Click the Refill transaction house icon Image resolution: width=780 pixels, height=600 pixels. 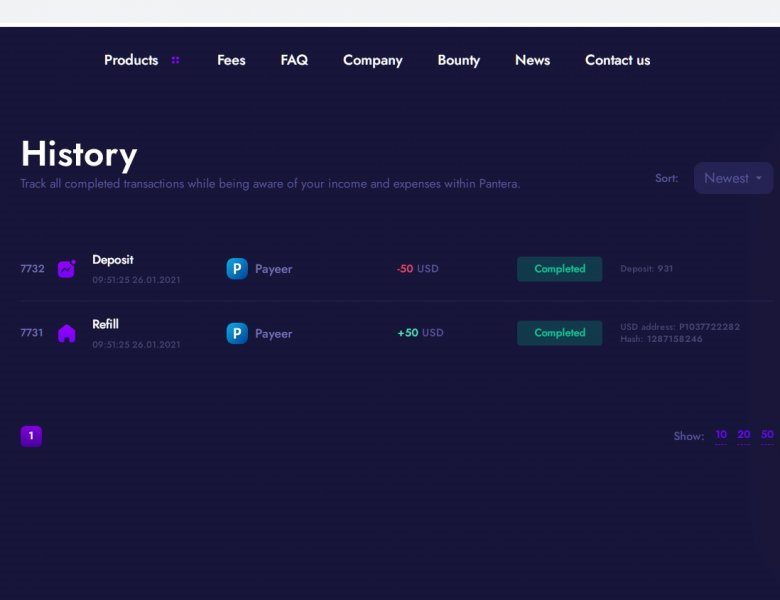(67, 333)
